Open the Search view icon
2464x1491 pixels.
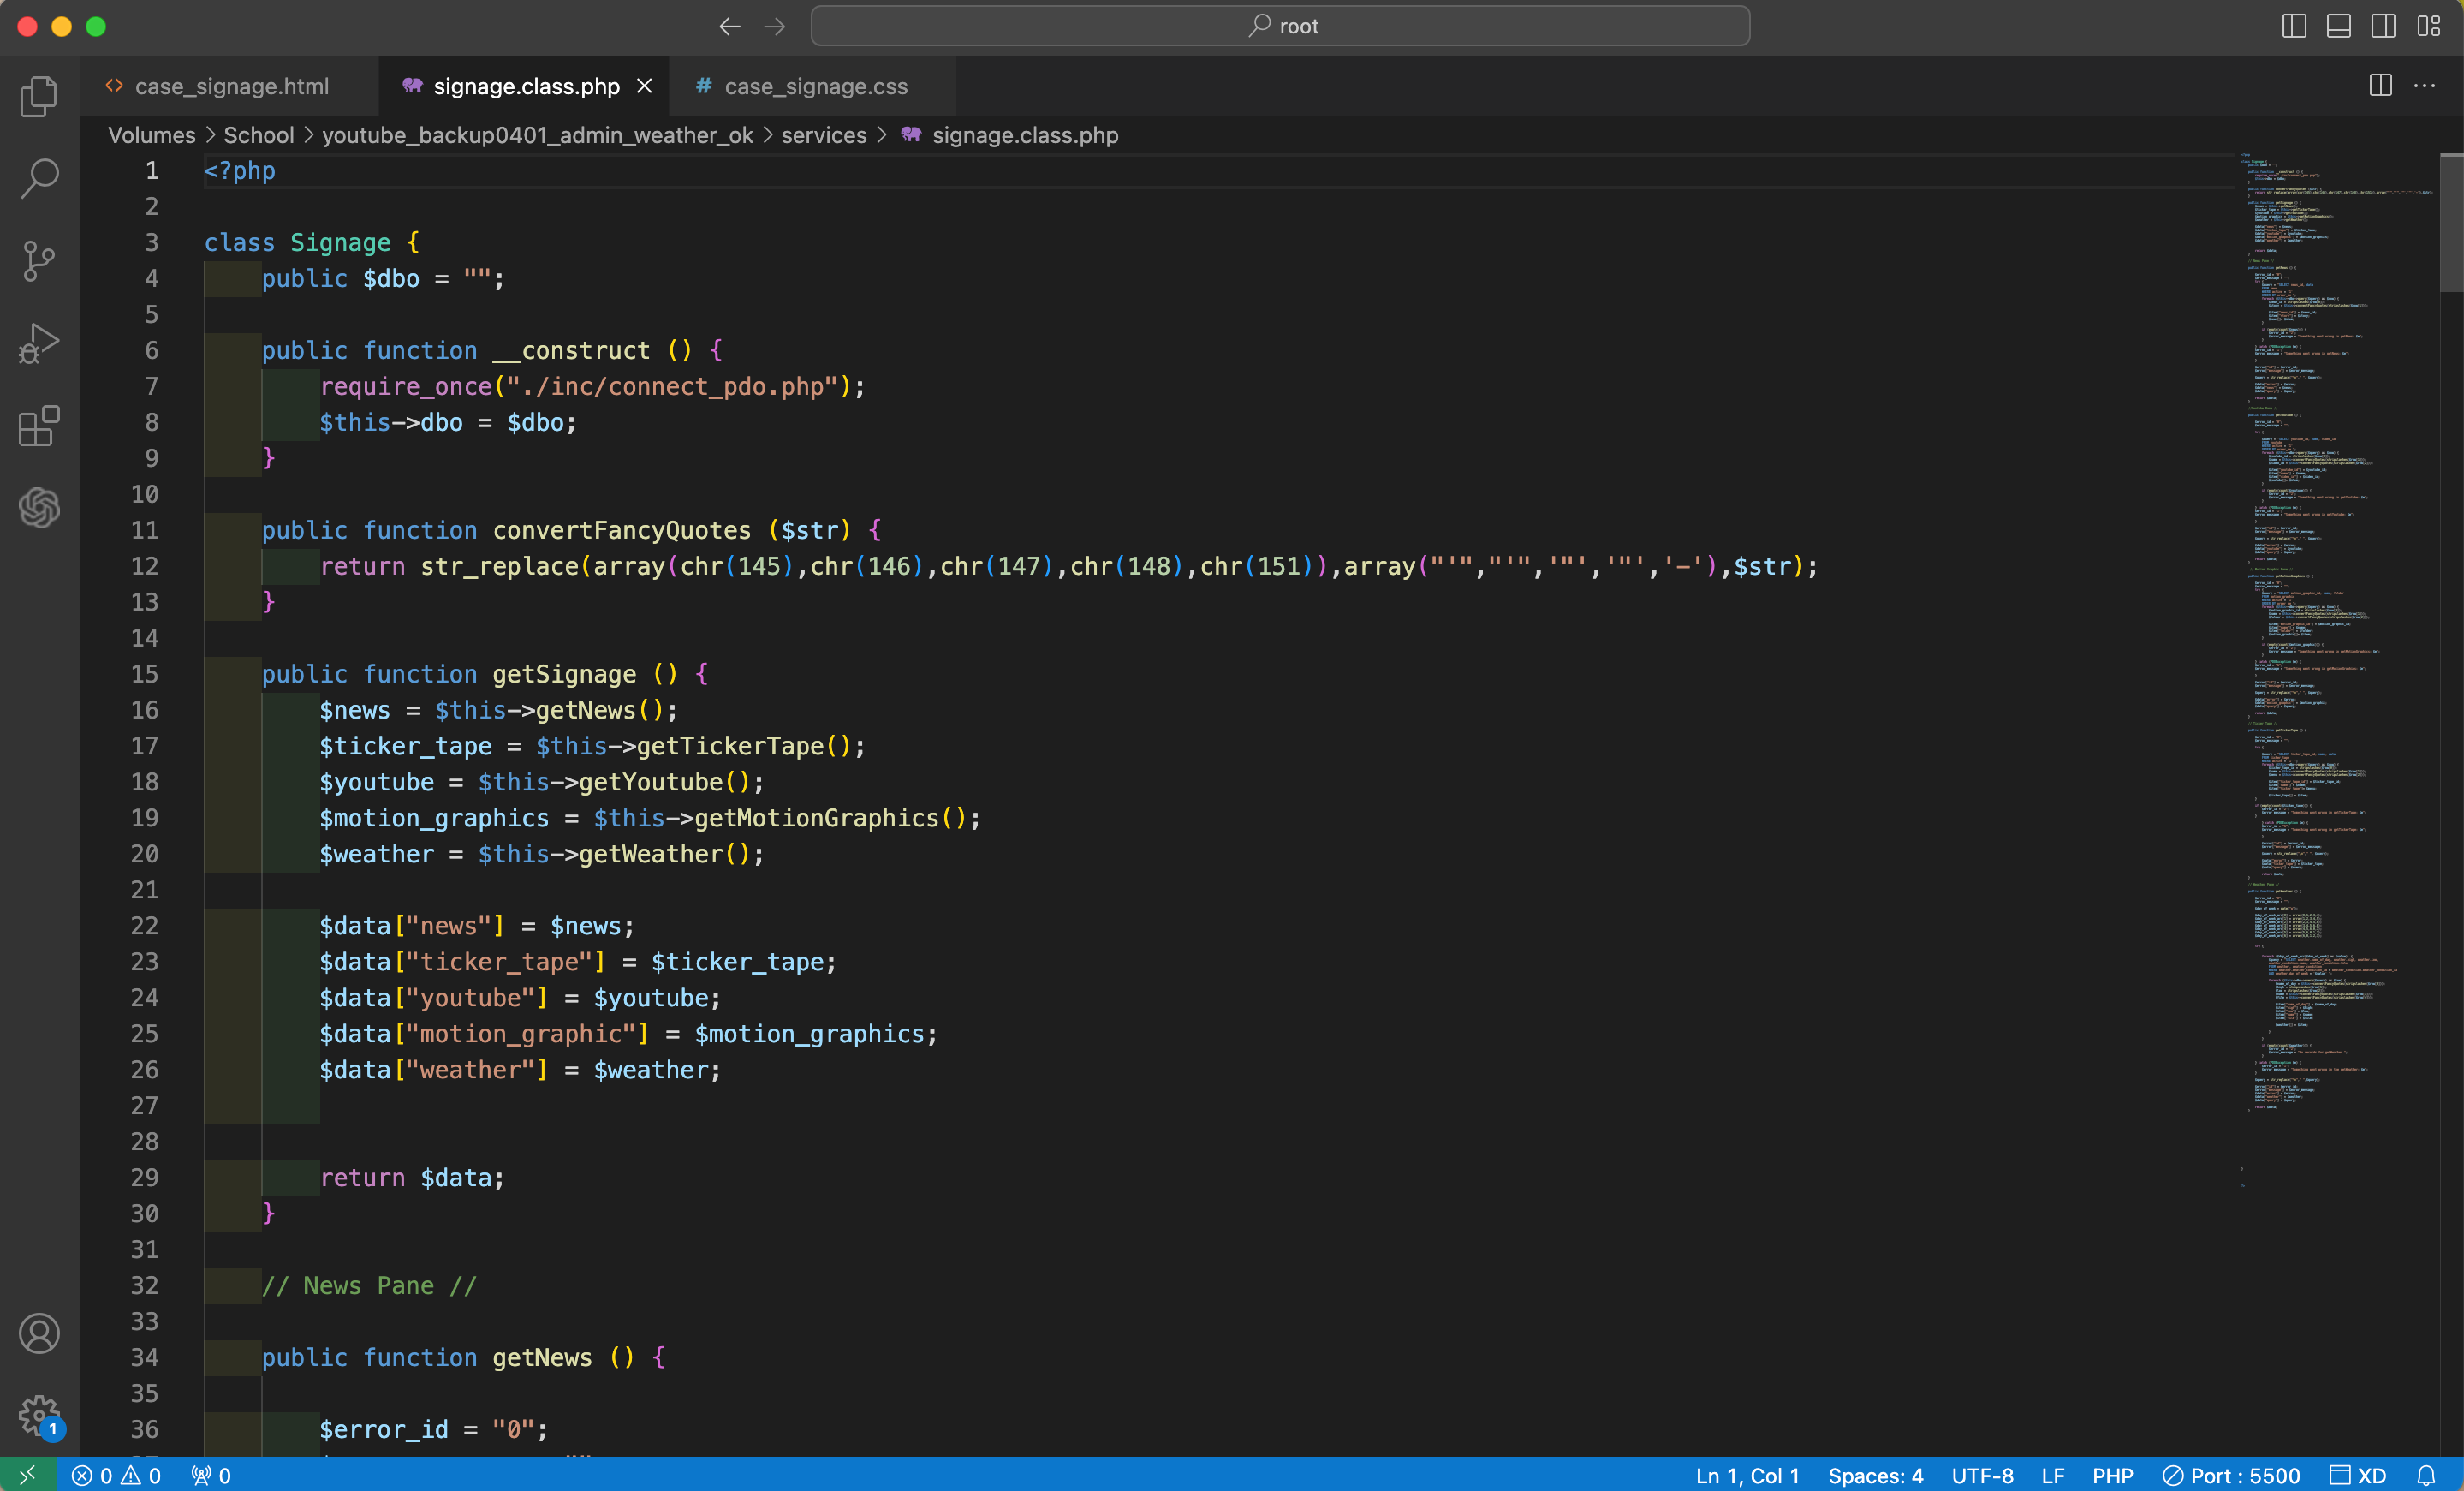[39, 178]
